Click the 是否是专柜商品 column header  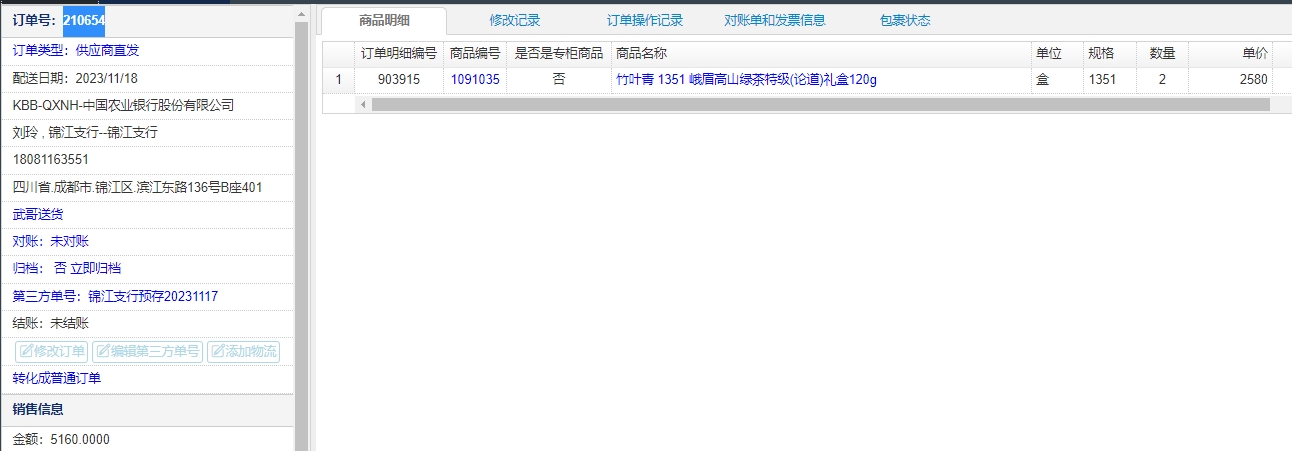coord(558,53)
